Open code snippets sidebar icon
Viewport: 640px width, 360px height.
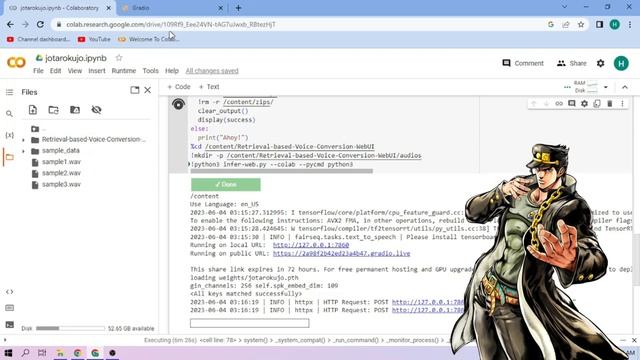9,292
